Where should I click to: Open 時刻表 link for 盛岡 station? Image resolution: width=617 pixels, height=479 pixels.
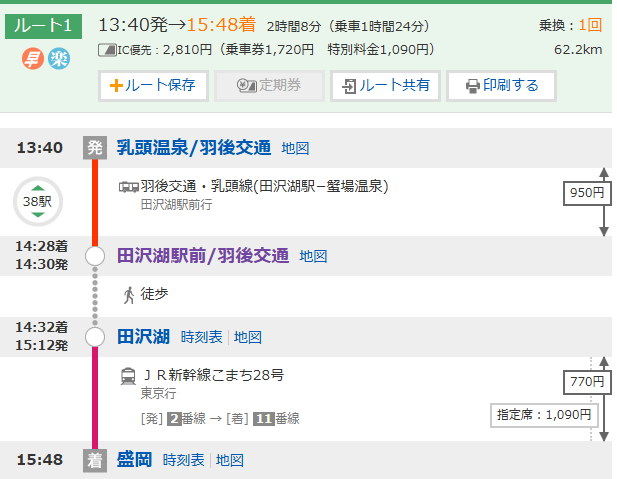183,460
